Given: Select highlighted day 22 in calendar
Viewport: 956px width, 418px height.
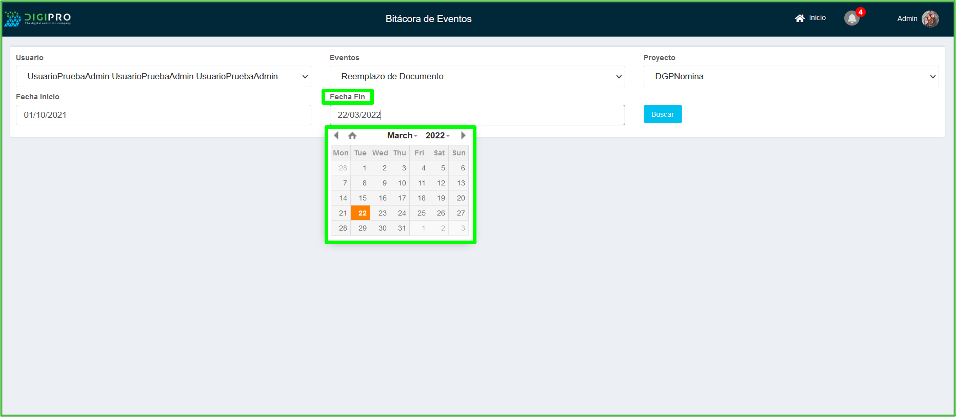Looking at the screenshot, I should [x=362, y=213].
